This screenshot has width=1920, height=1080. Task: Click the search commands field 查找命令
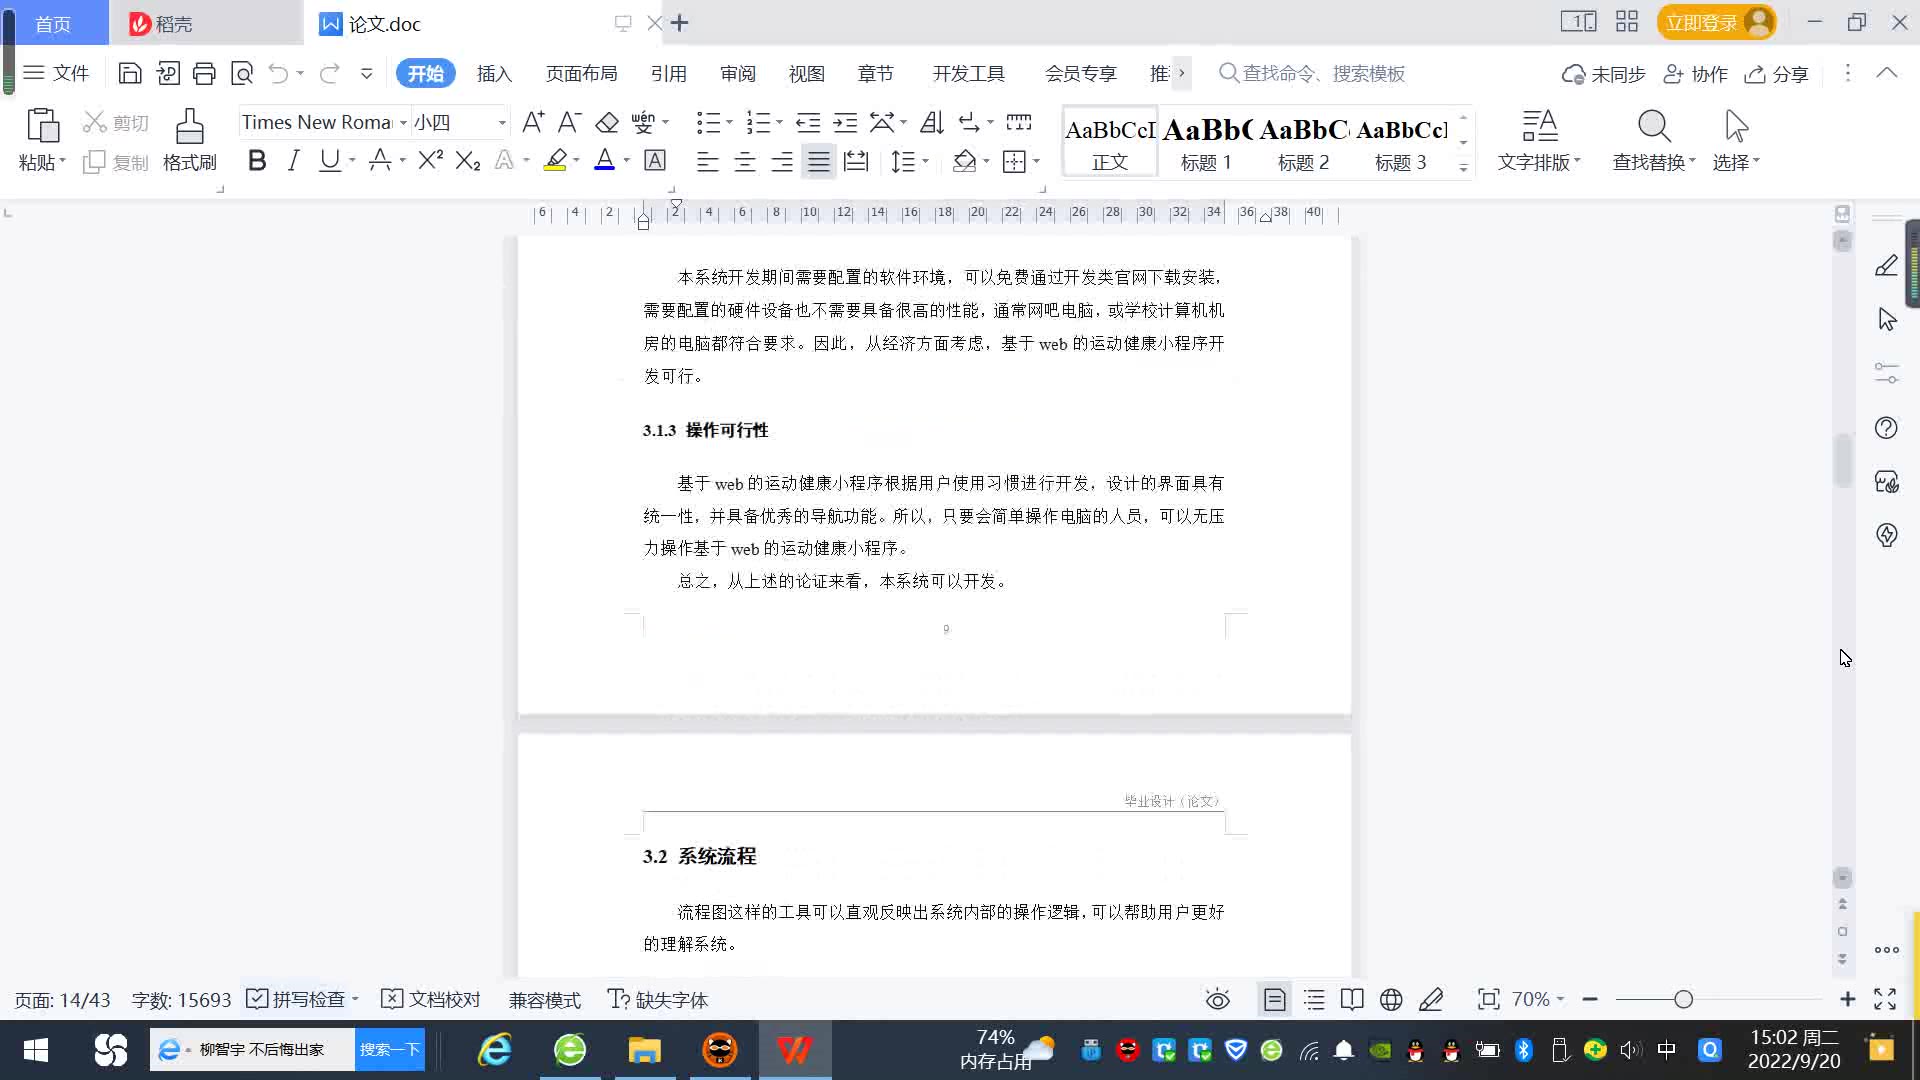coord(1322,74)
